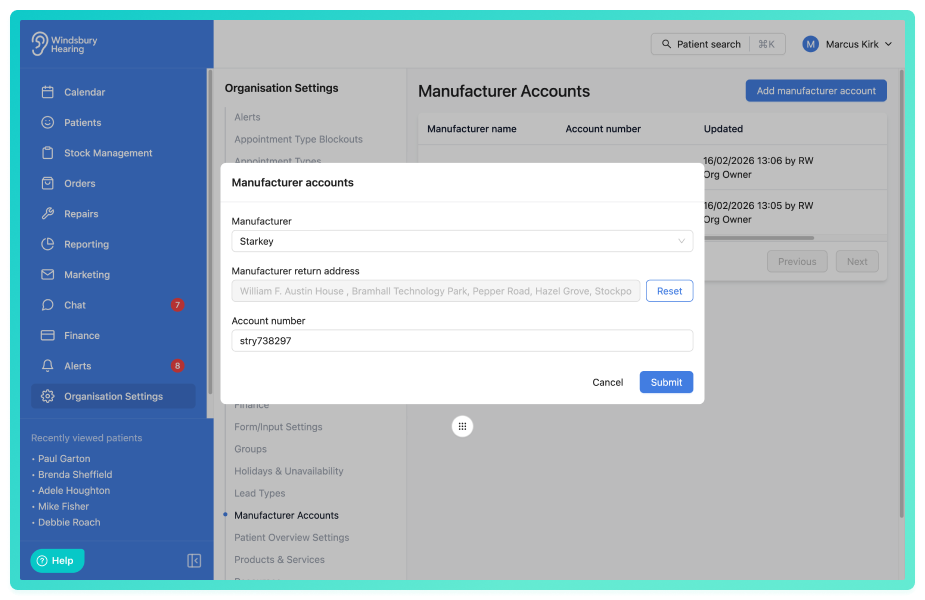Viewport: 925px width, 600px height.
Task: Click the Chat badge showing 7
Action: click(x=177, y=305)
